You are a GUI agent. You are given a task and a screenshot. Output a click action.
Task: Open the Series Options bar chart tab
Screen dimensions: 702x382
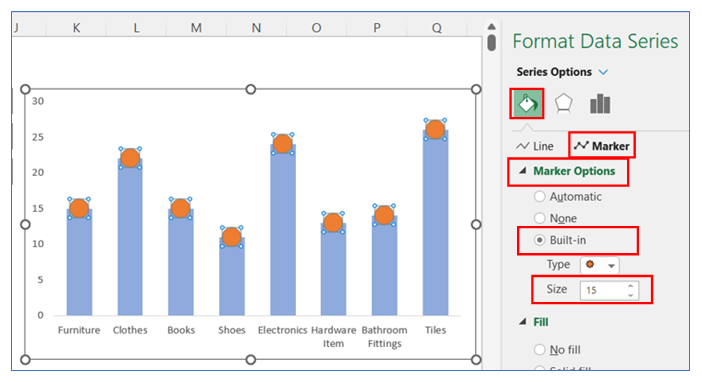click(600, 104)
